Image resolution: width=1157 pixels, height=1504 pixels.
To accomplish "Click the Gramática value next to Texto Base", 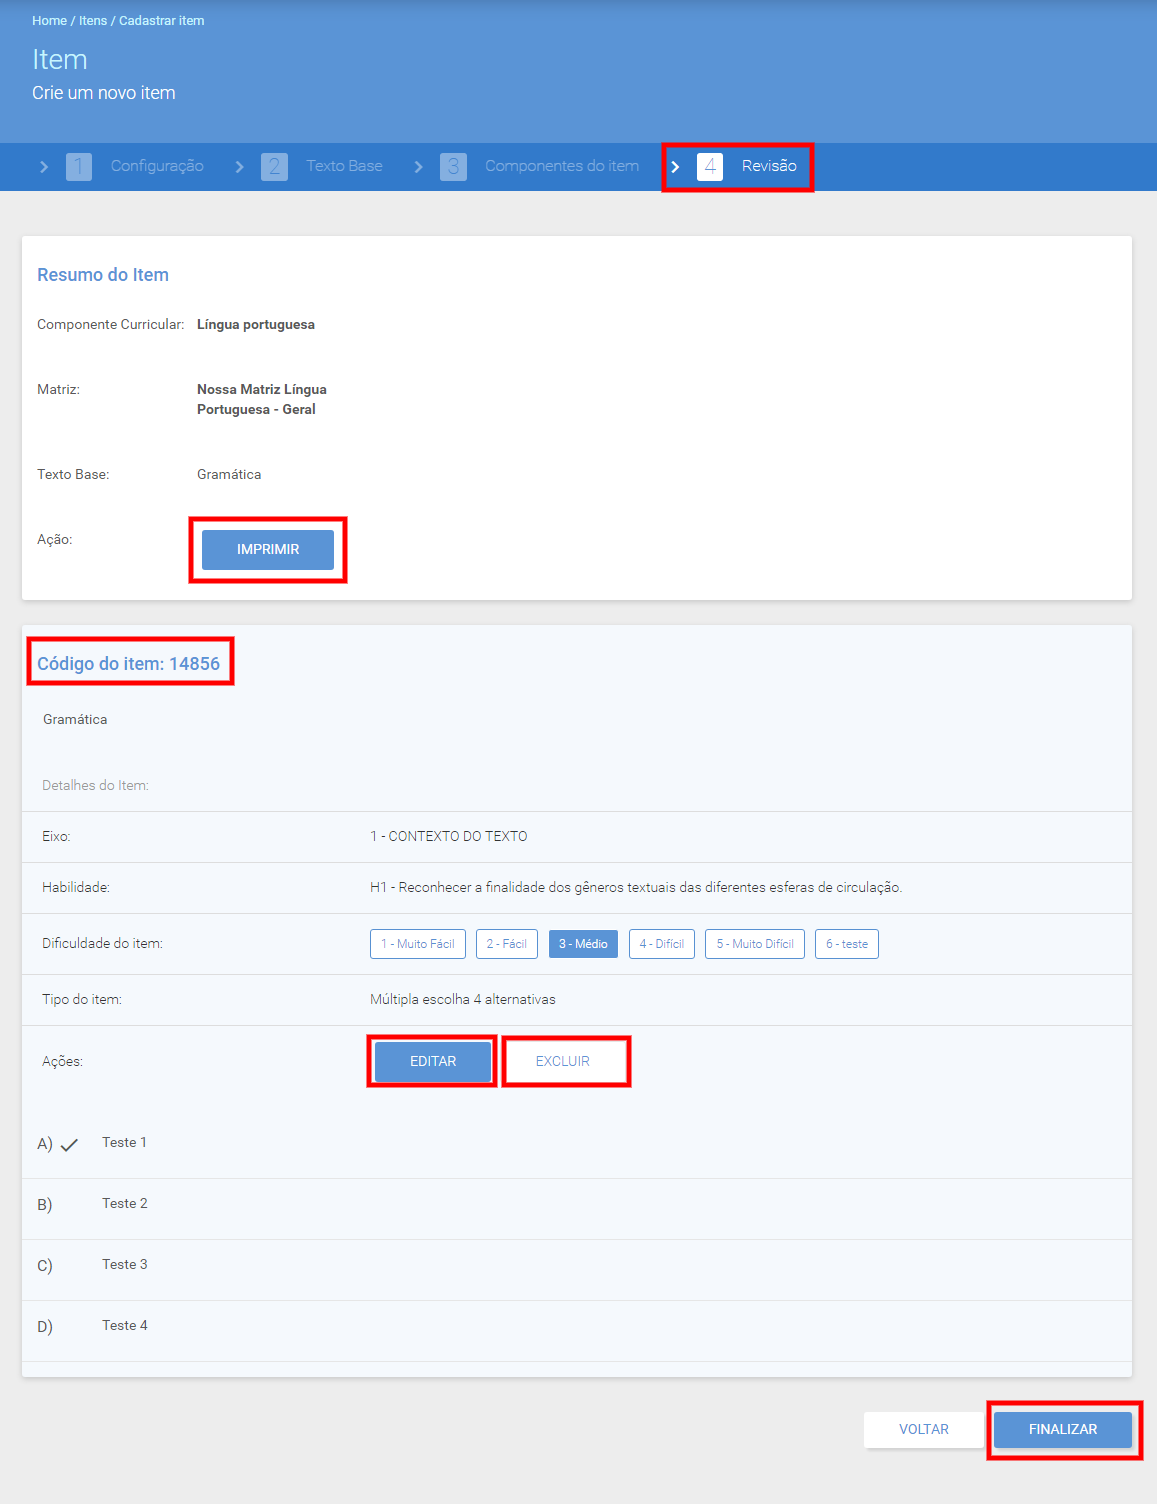I will 229,475.
